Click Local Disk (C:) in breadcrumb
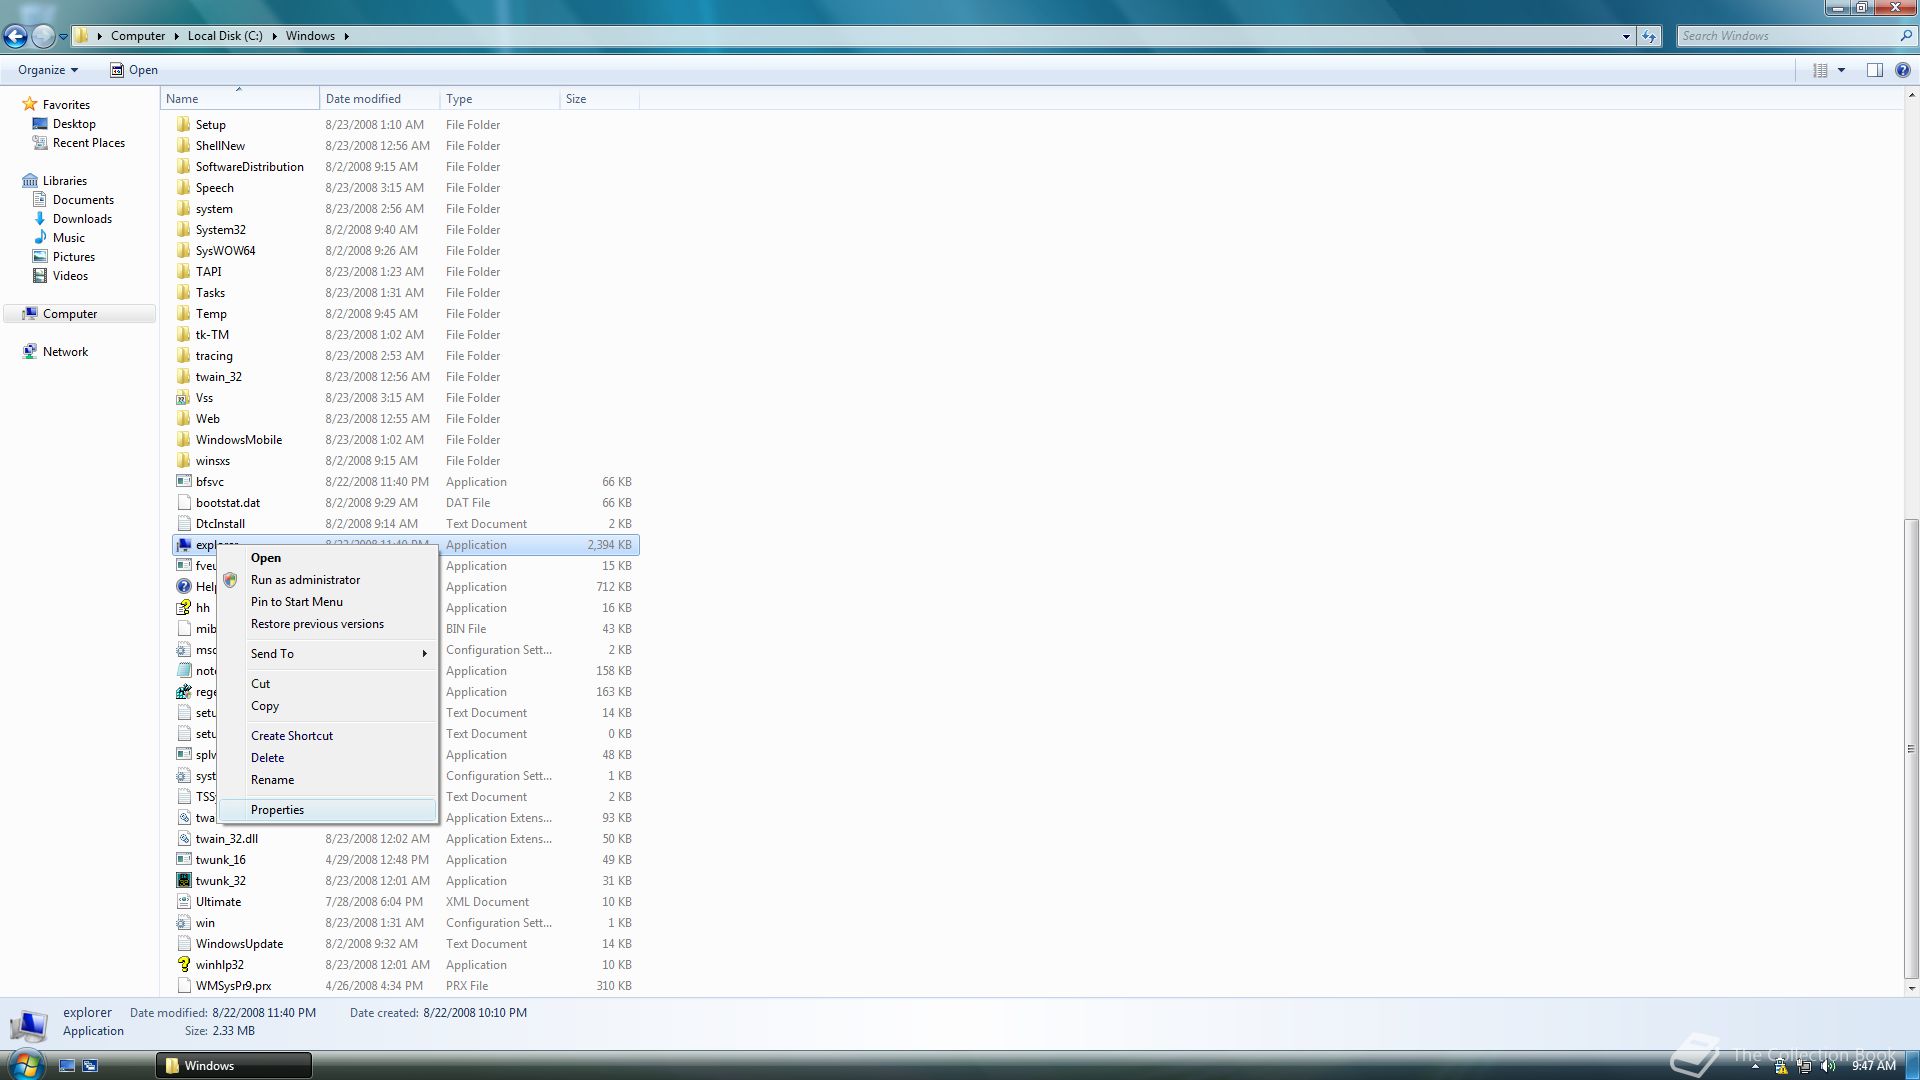The width and height of the screenshot is (1920, 1080). click(225, 36)
